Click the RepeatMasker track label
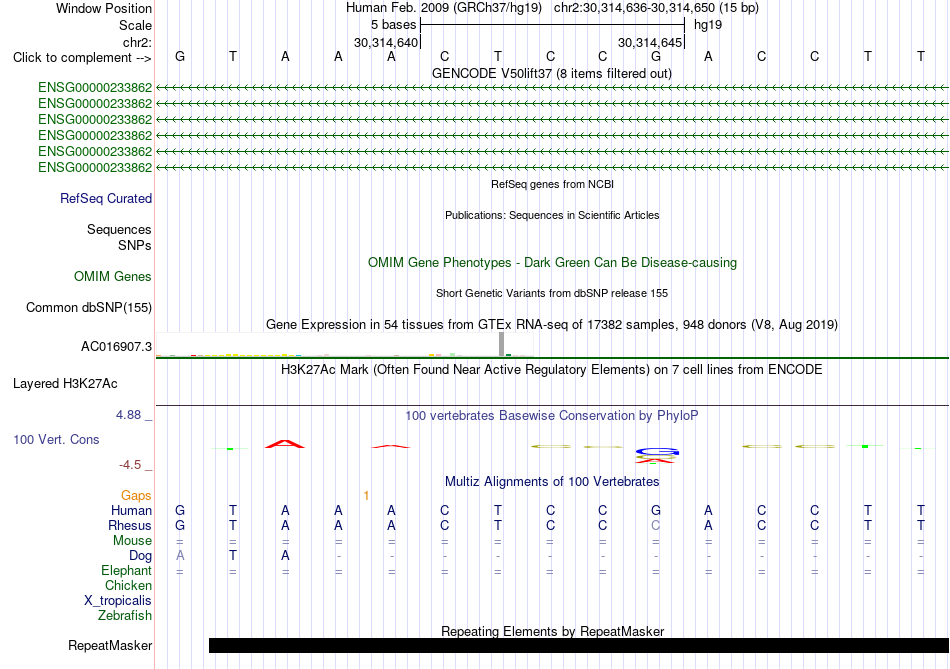The image size is (950, 669). (x=110, y=645)
